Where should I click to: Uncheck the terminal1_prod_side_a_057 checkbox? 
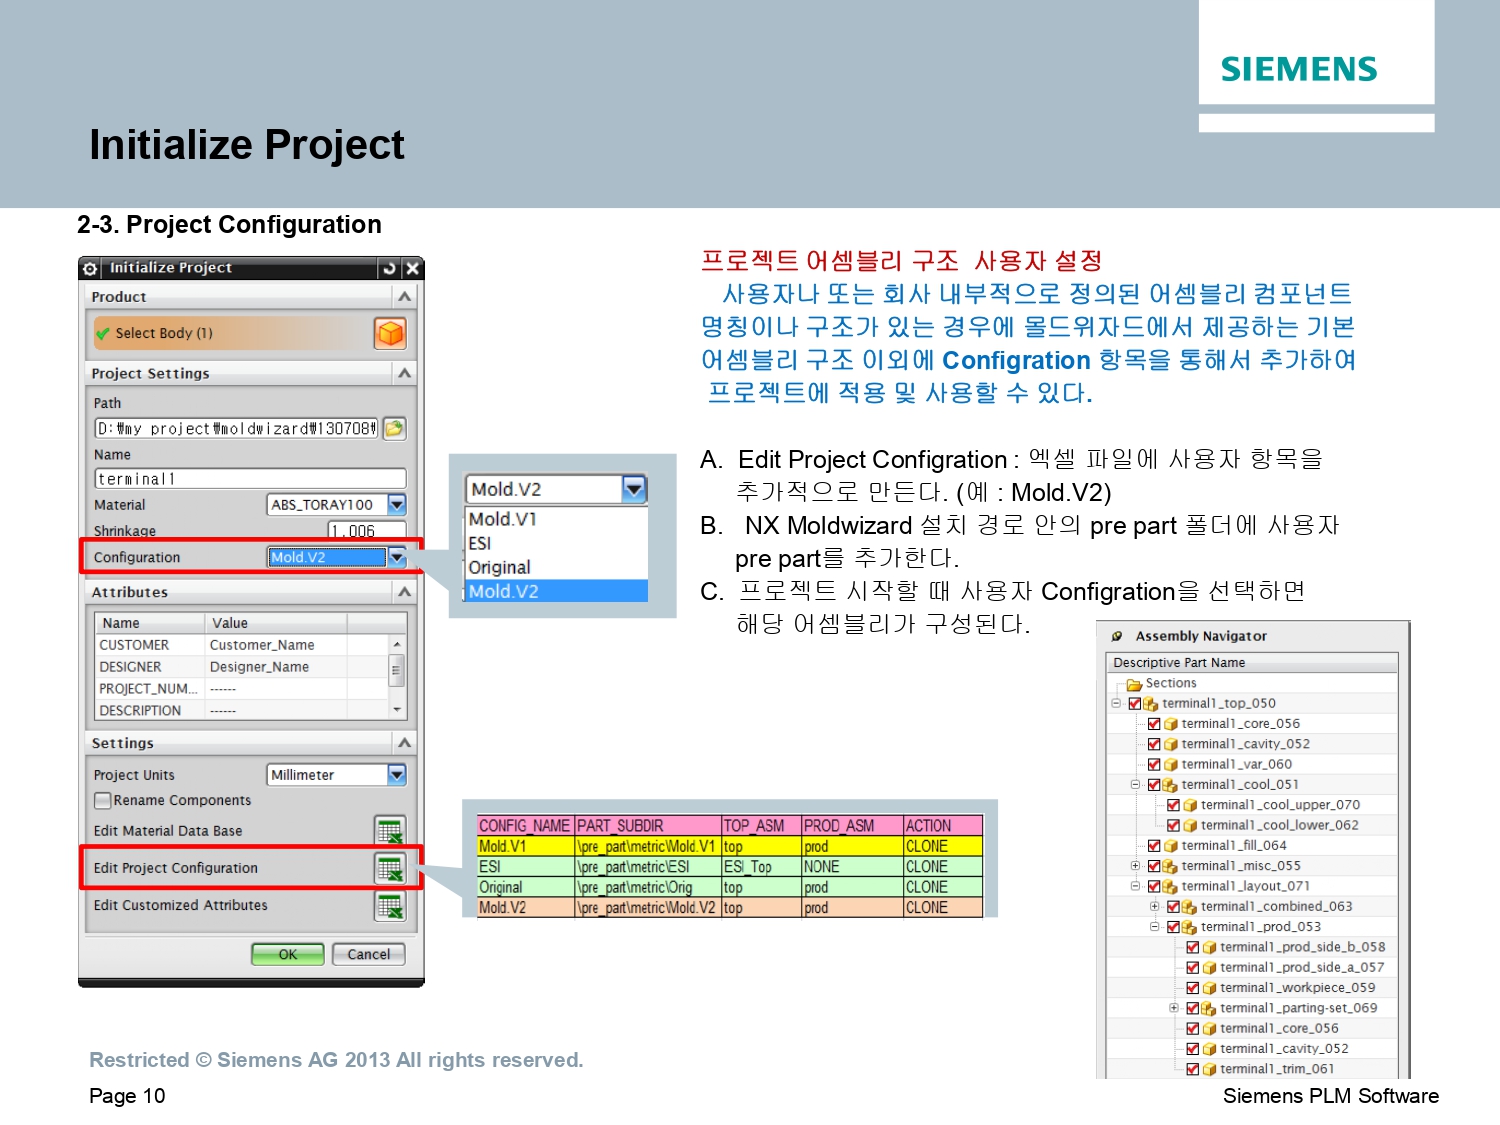click(1193, 968)
